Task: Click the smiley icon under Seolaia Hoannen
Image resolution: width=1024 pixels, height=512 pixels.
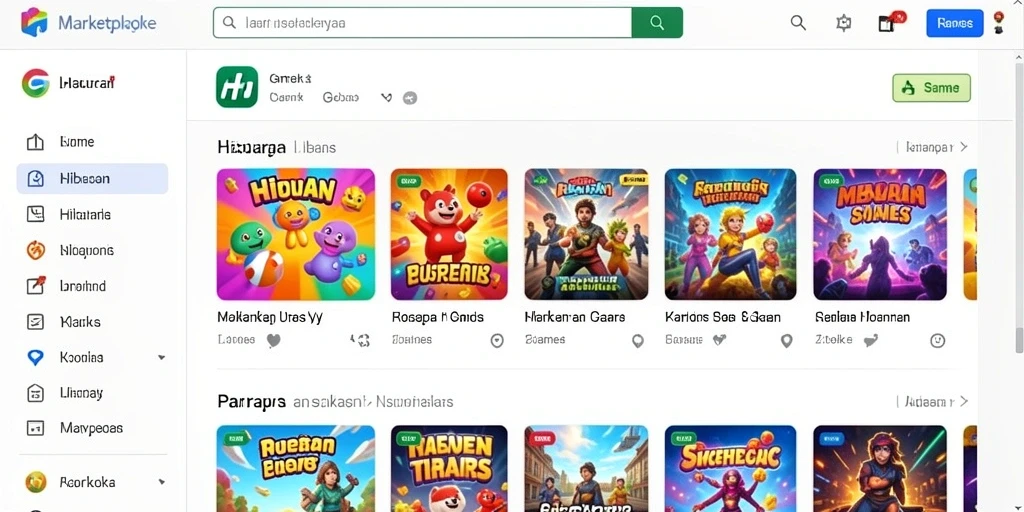Action: [x=938, y=340]
